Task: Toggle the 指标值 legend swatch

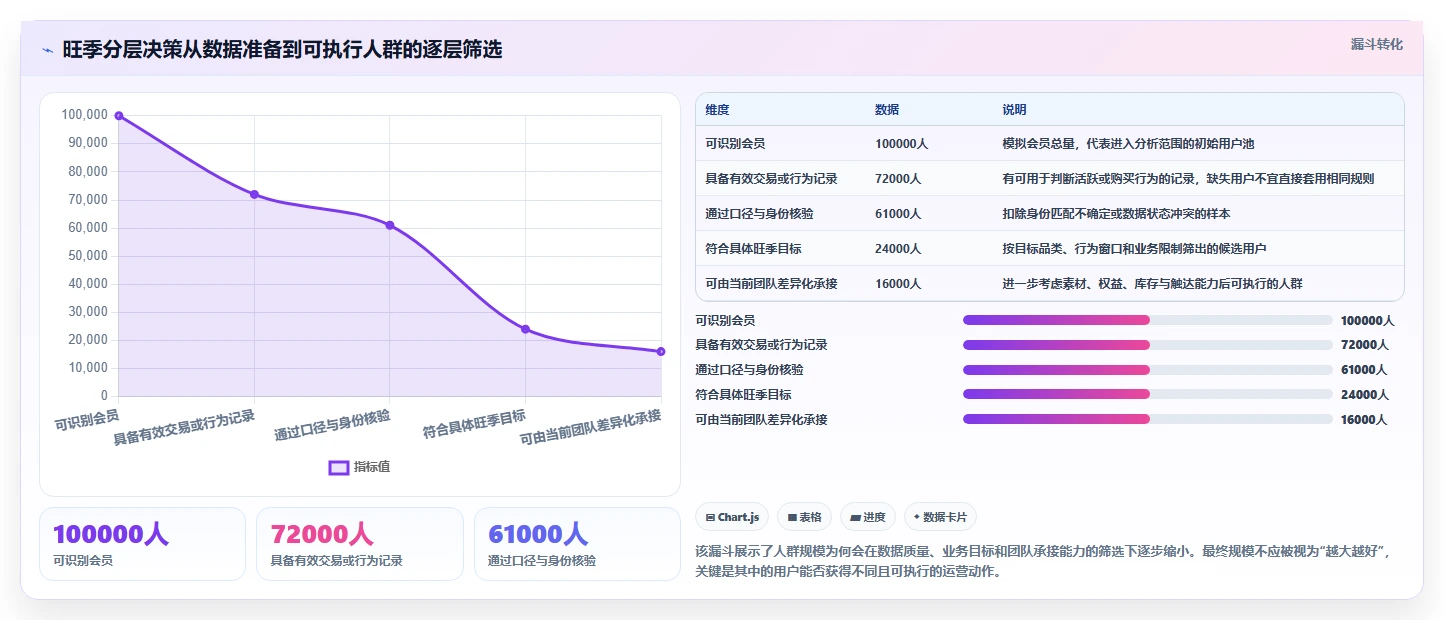Action: (339, 467)
